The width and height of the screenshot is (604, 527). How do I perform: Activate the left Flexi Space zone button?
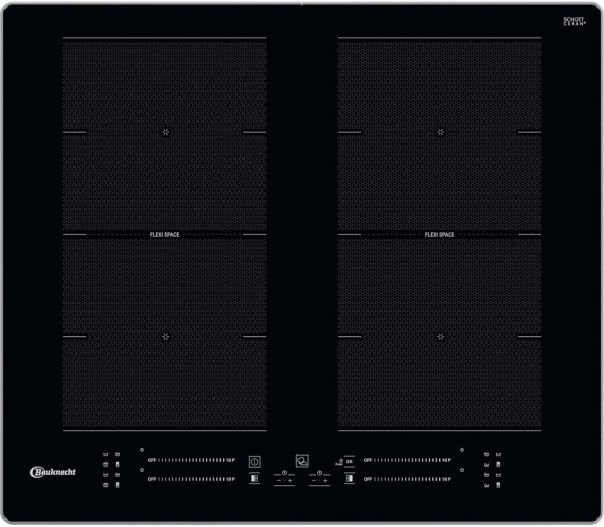(254, 479)
